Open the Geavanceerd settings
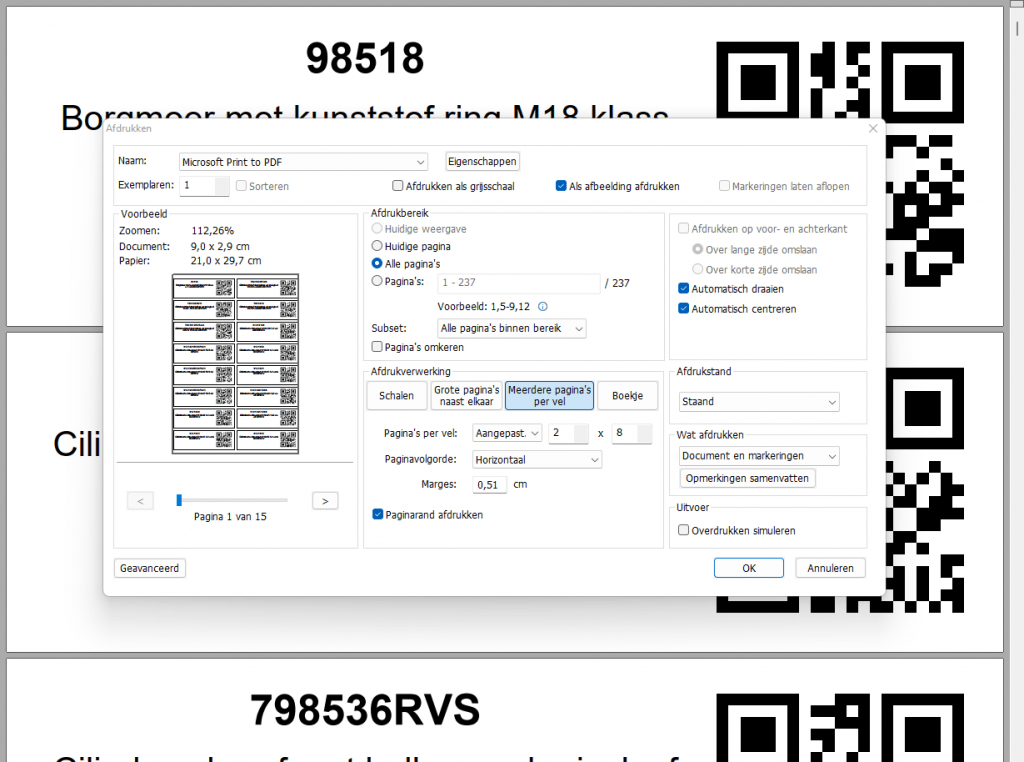 150,568
